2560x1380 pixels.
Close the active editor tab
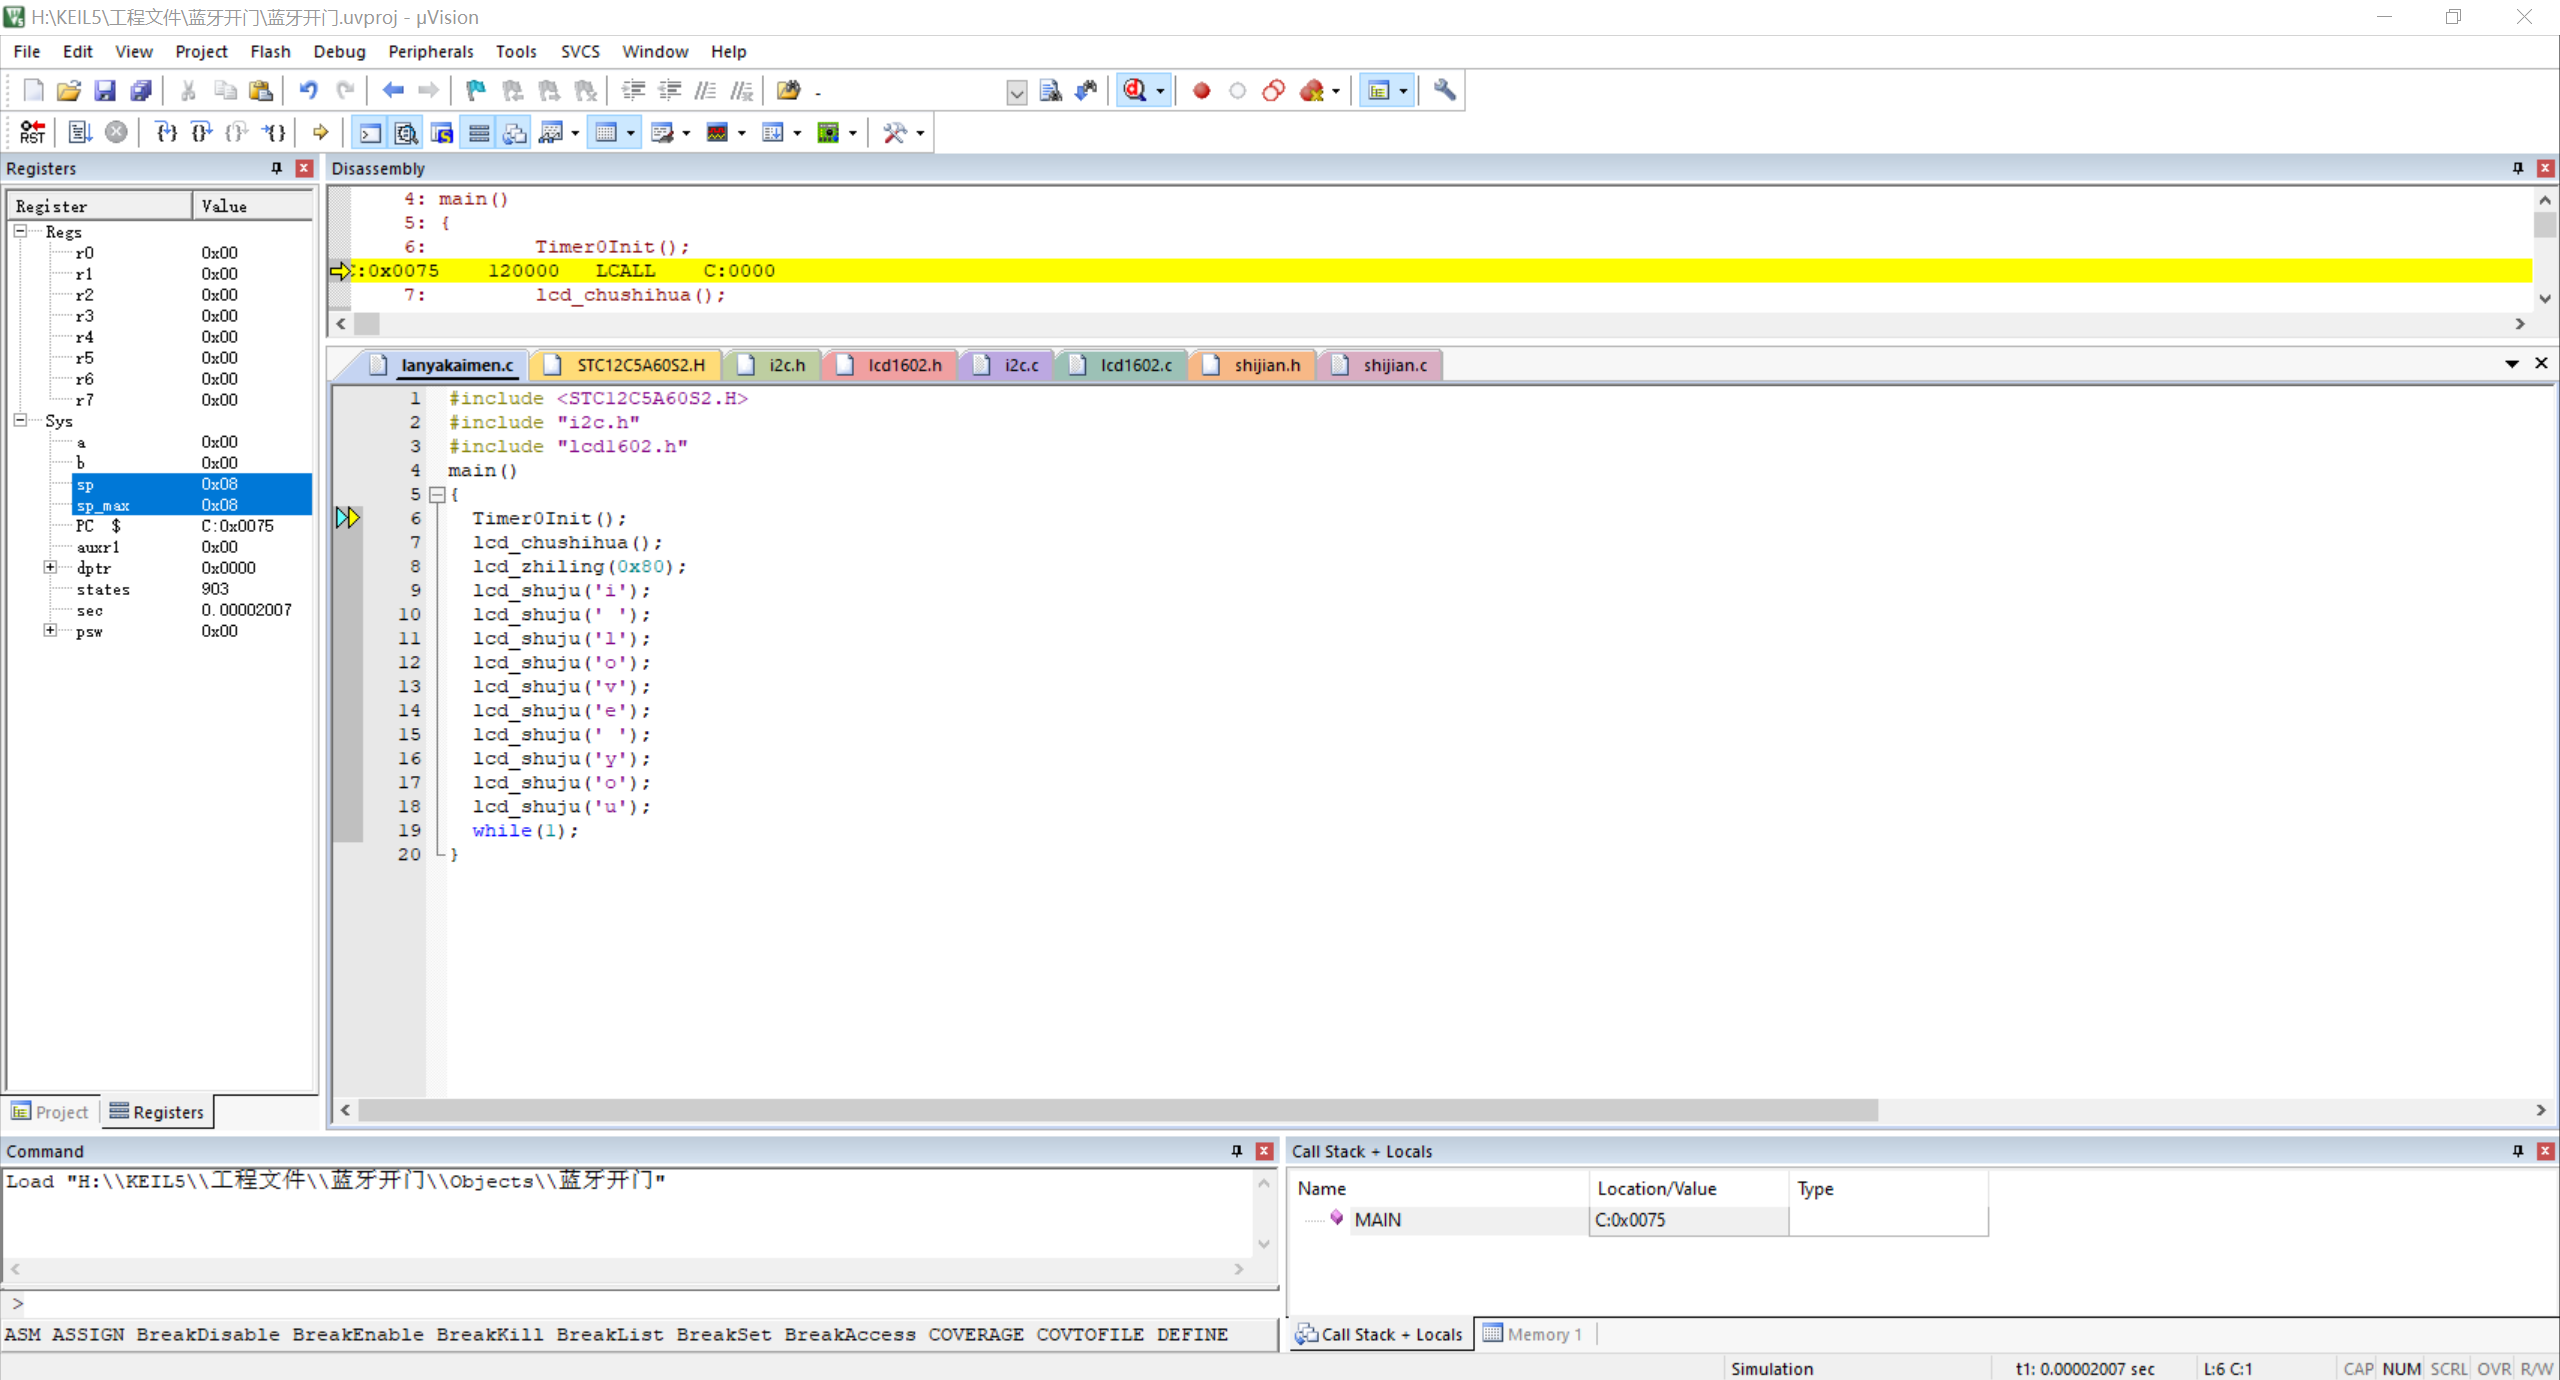coord(2541,363)
